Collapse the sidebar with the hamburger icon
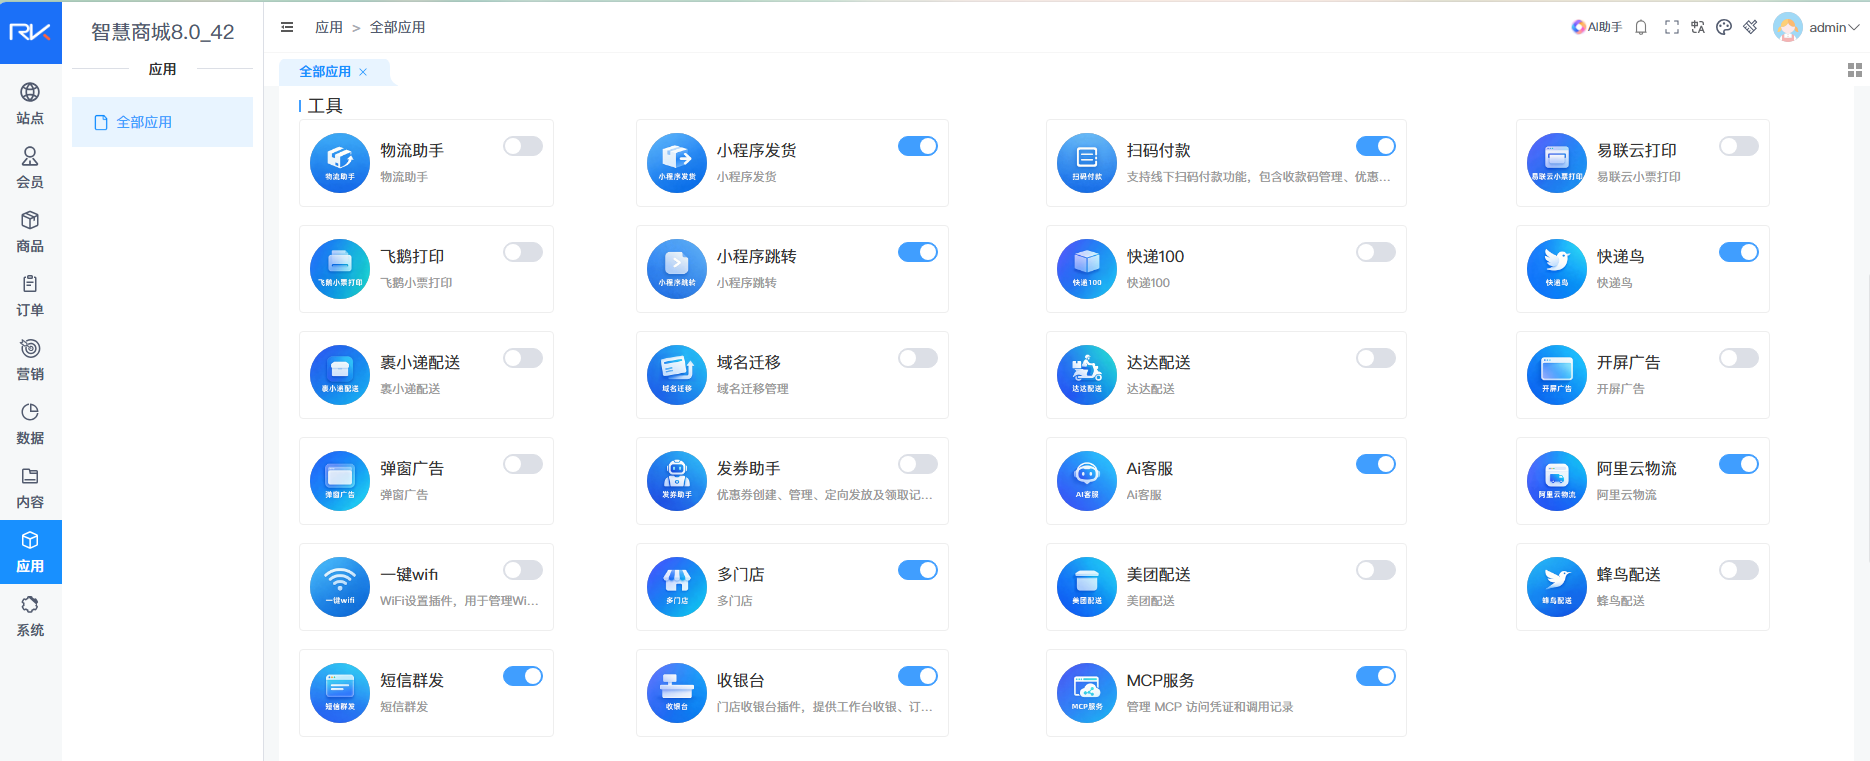1870x761 pixels. pos(287,27)
